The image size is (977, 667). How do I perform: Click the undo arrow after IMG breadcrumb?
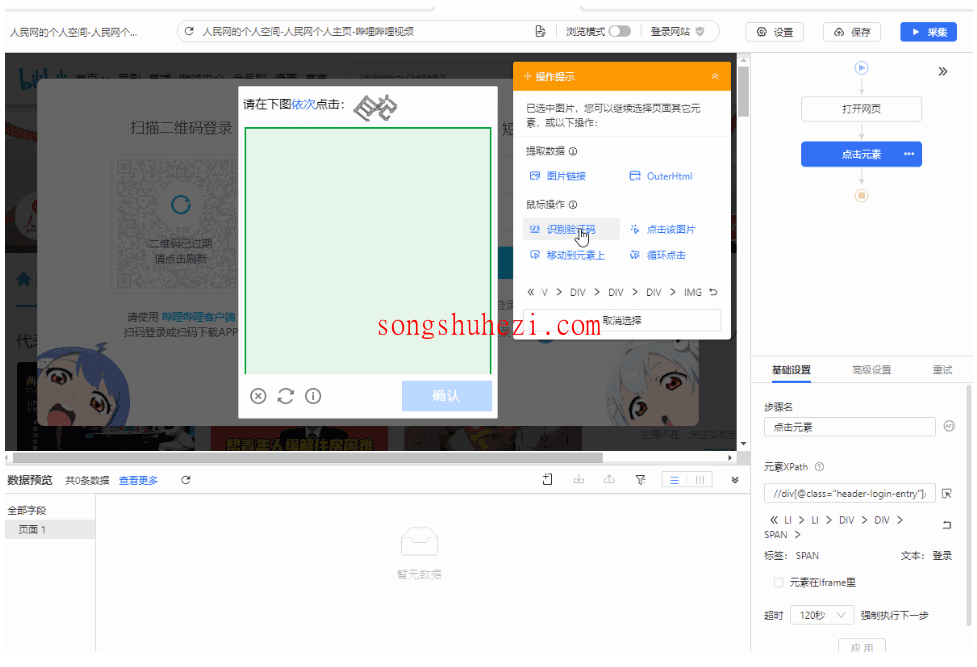tap(713, 292)
